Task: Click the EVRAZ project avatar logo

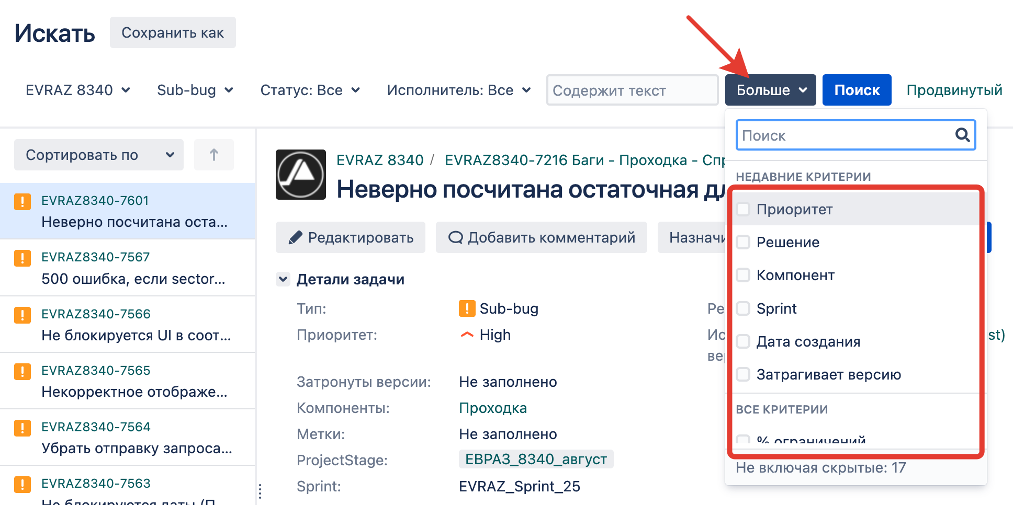Action: [301, 174]
